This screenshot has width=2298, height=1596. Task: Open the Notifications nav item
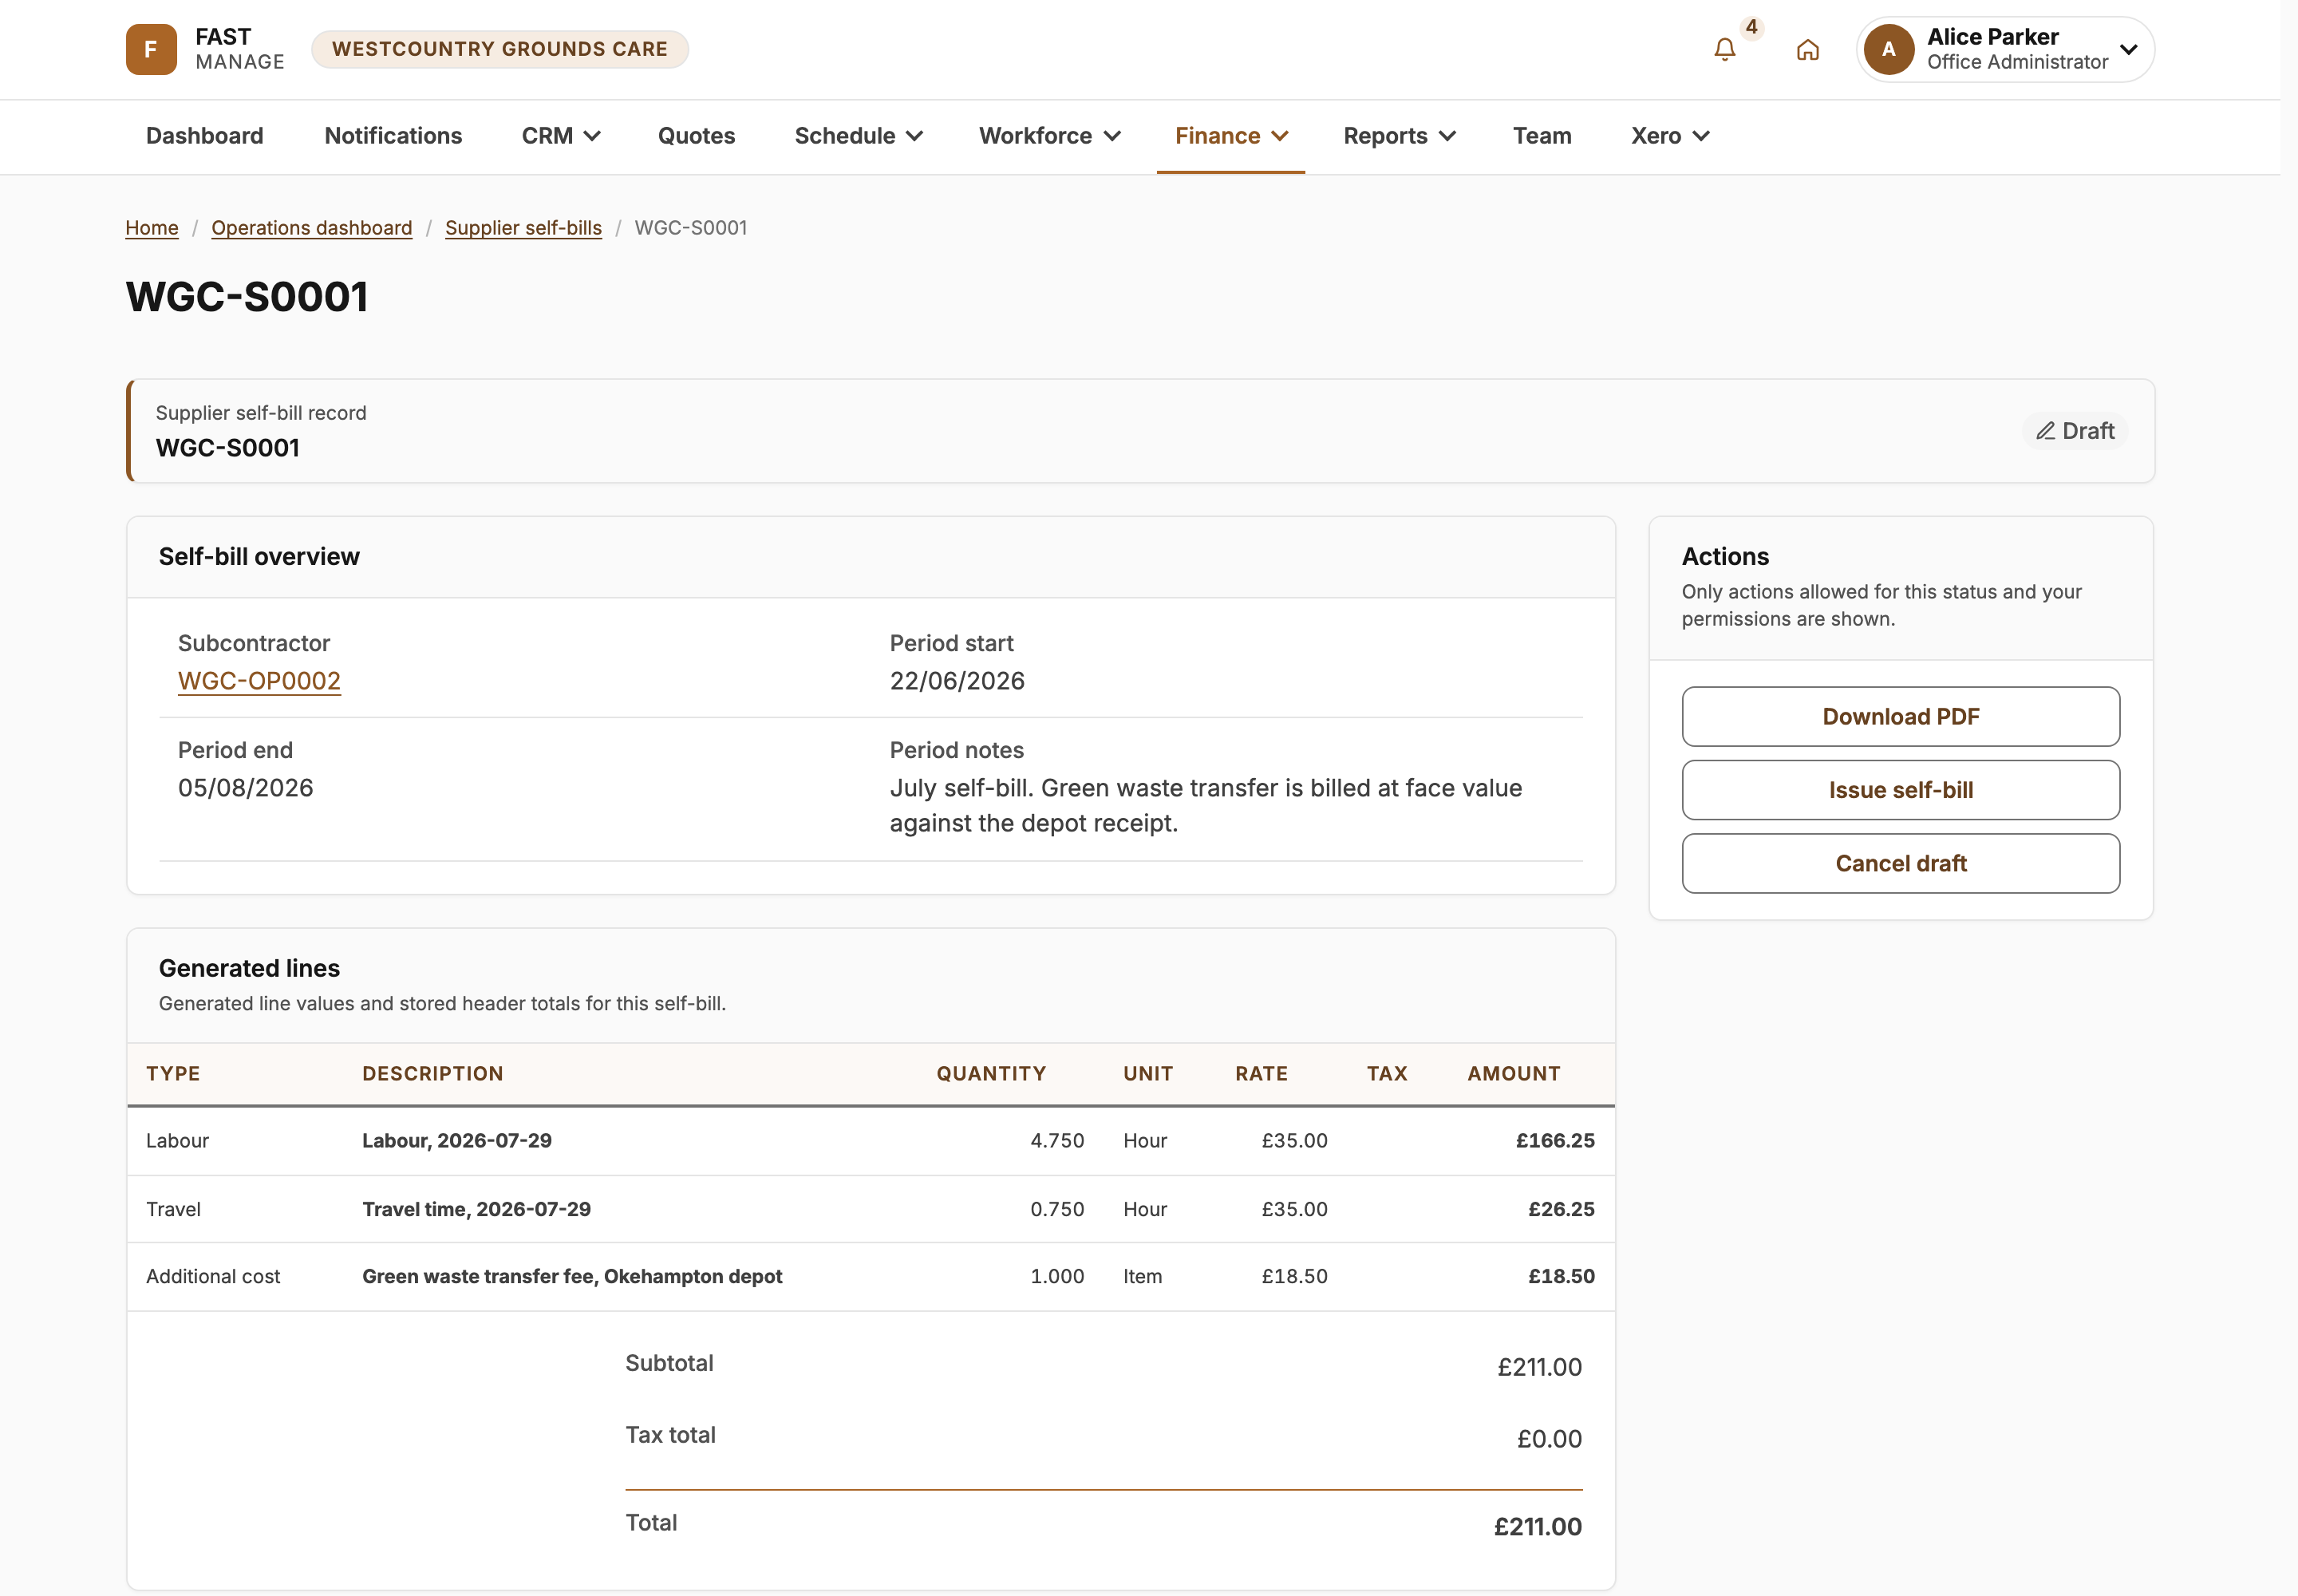point(393,136)
